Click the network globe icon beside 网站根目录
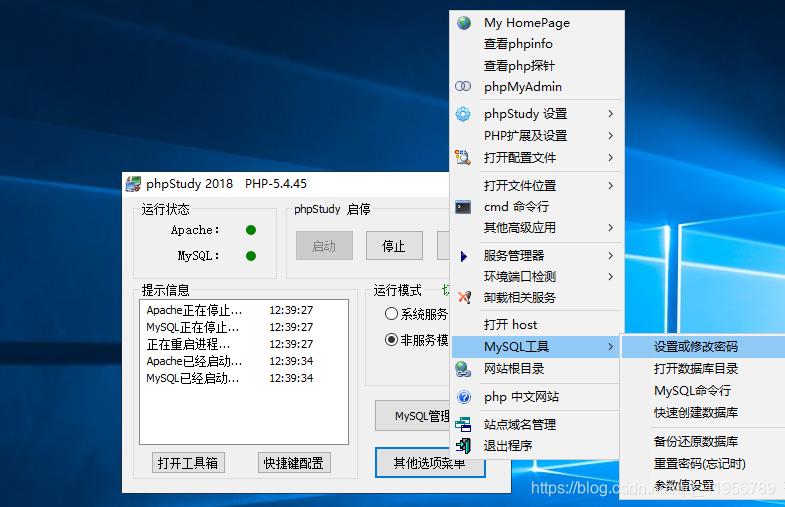 [463, 369]
